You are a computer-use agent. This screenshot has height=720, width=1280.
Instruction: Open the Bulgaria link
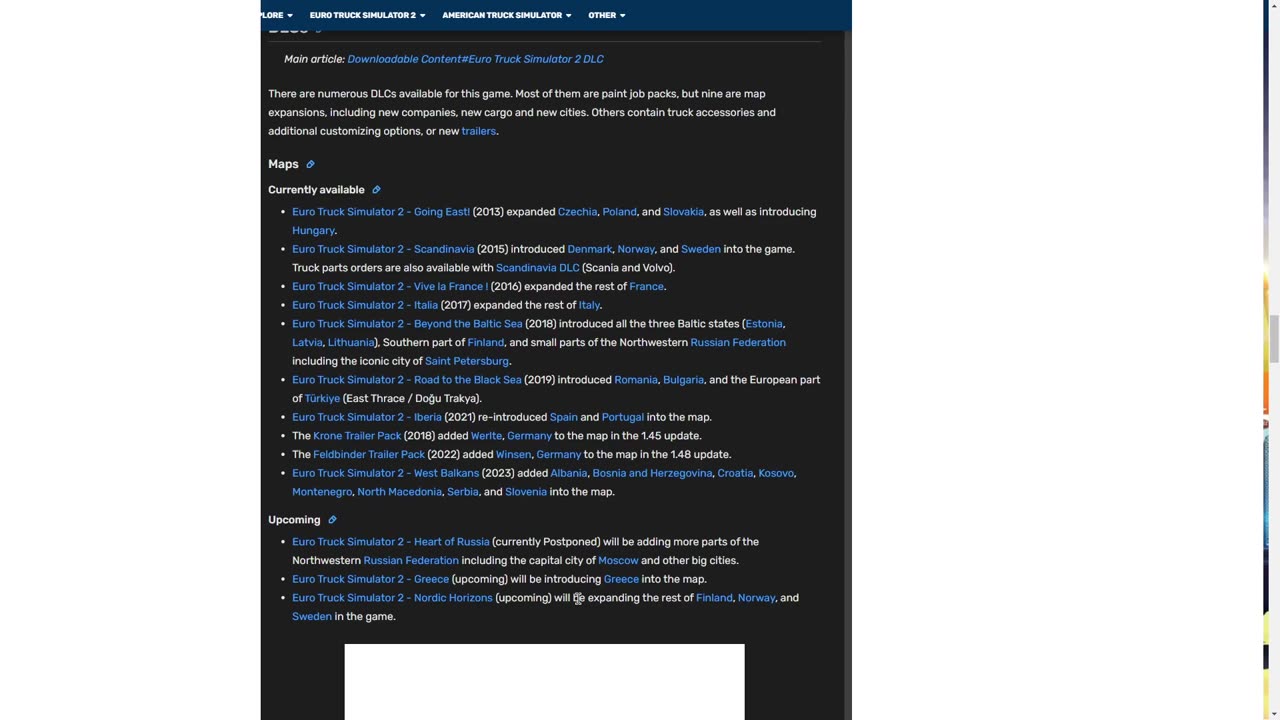(683, 380)
